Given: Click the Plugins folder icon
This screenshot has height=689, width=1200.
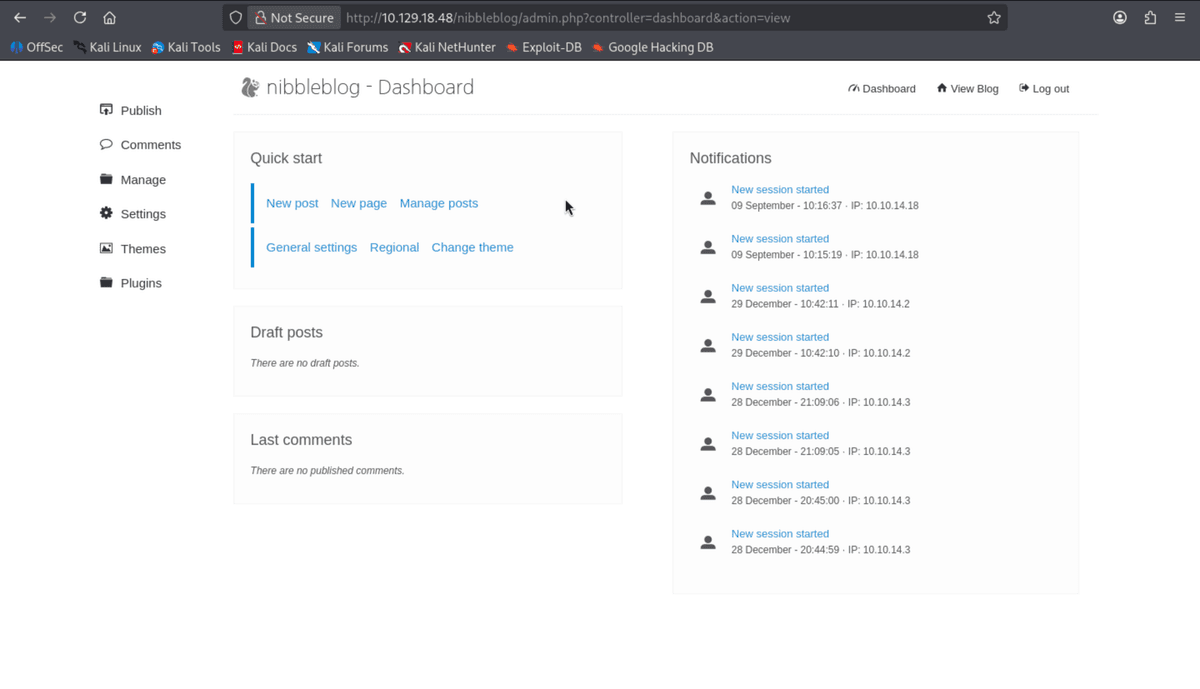Looking at the screenshot, I should [x=106, y=282].
